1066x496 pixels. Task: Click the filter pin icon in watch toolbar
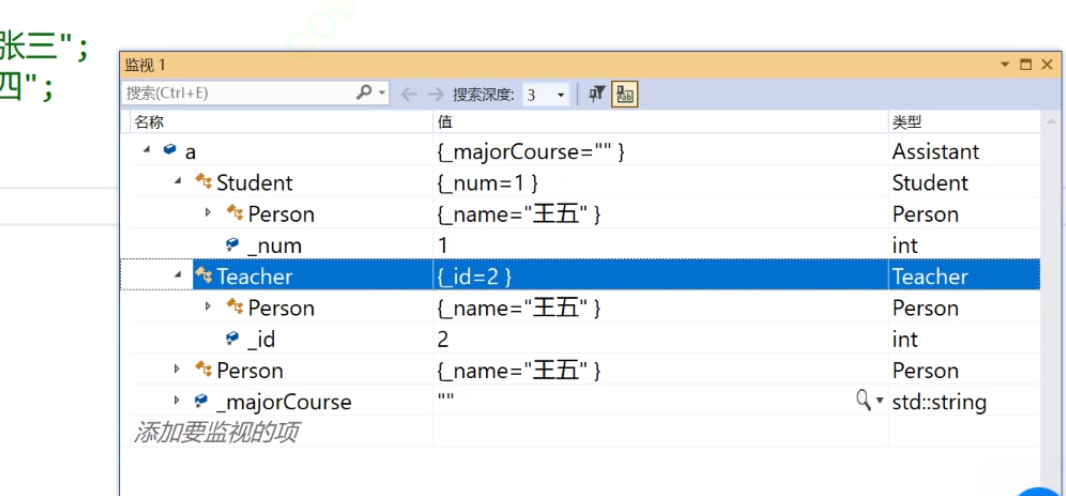point(596,94)
